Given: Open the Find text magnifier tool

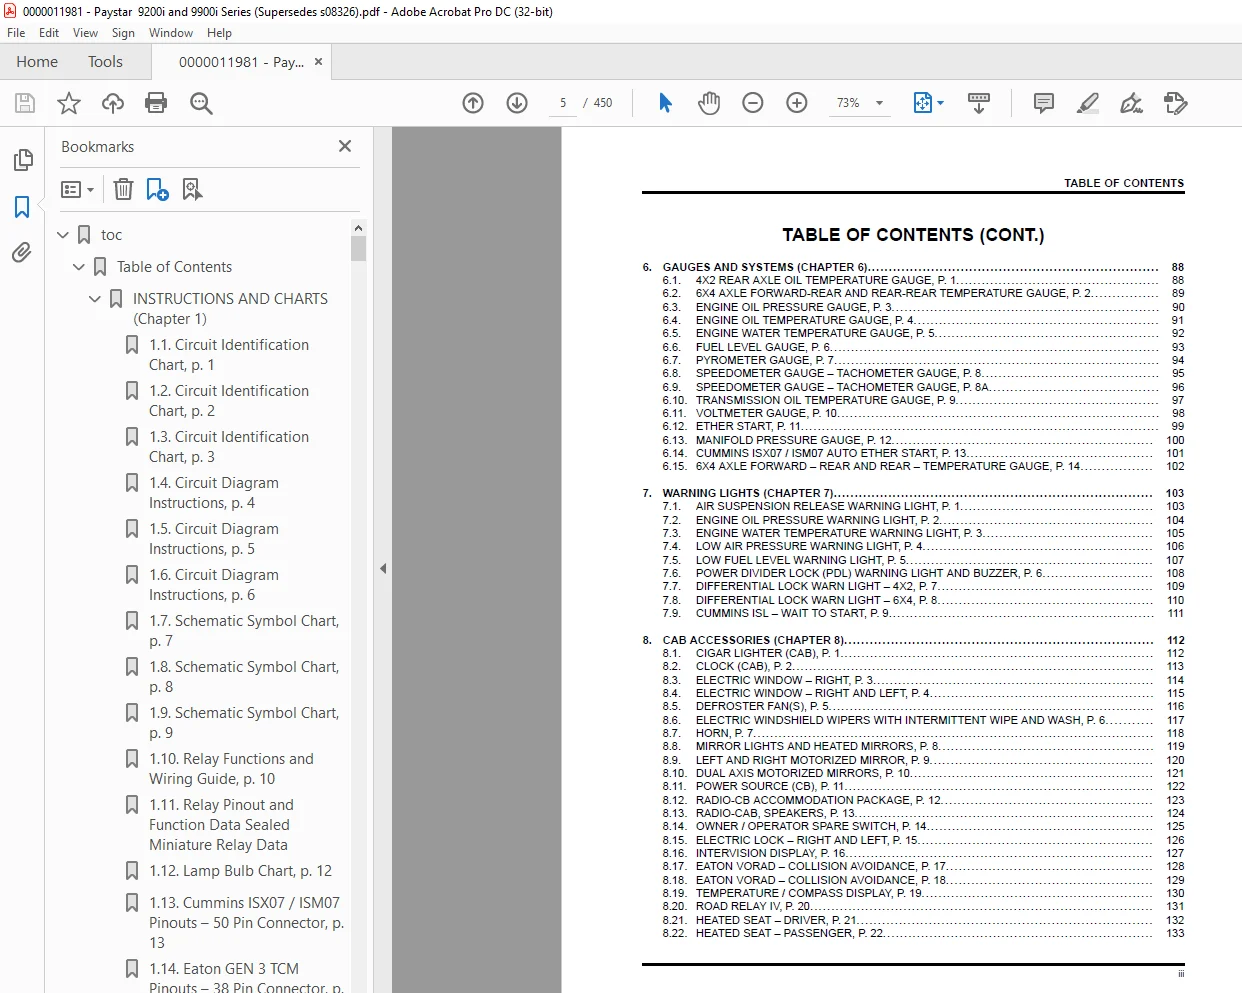Looking at the screenshot, I should [201, 103].
